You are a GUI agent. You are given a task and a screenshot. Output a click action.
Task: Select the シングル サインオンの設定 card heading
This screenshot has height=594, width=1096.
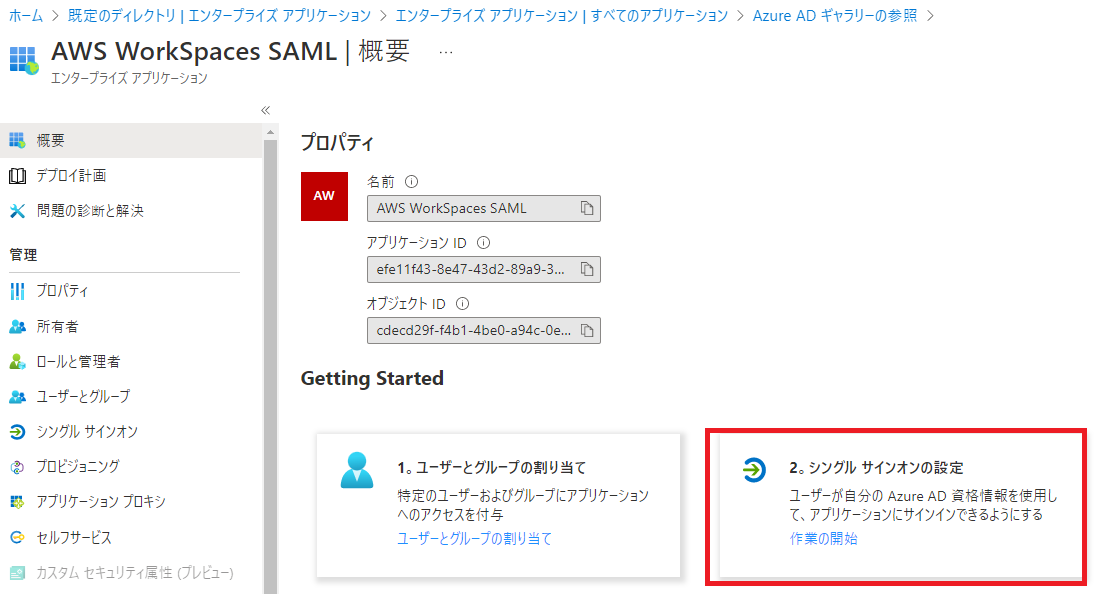tap(877, 468)
